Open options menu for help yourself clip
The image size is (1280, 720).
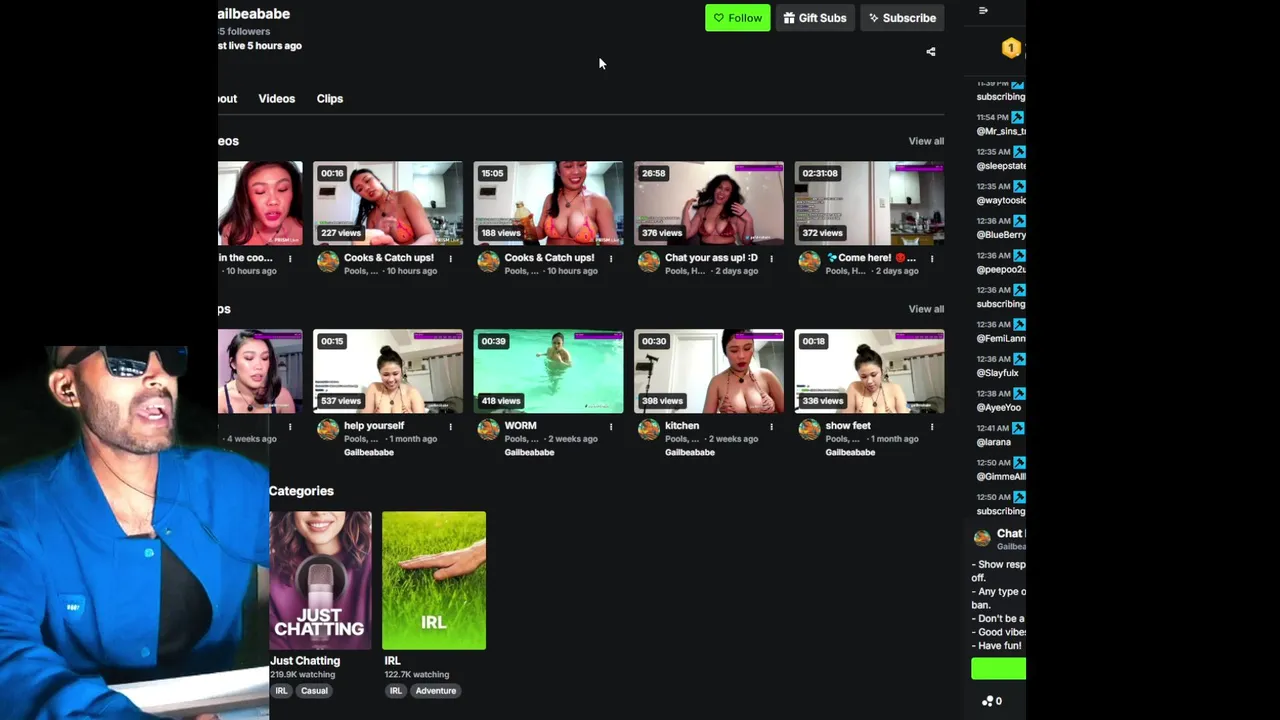[x=450, y=427]
